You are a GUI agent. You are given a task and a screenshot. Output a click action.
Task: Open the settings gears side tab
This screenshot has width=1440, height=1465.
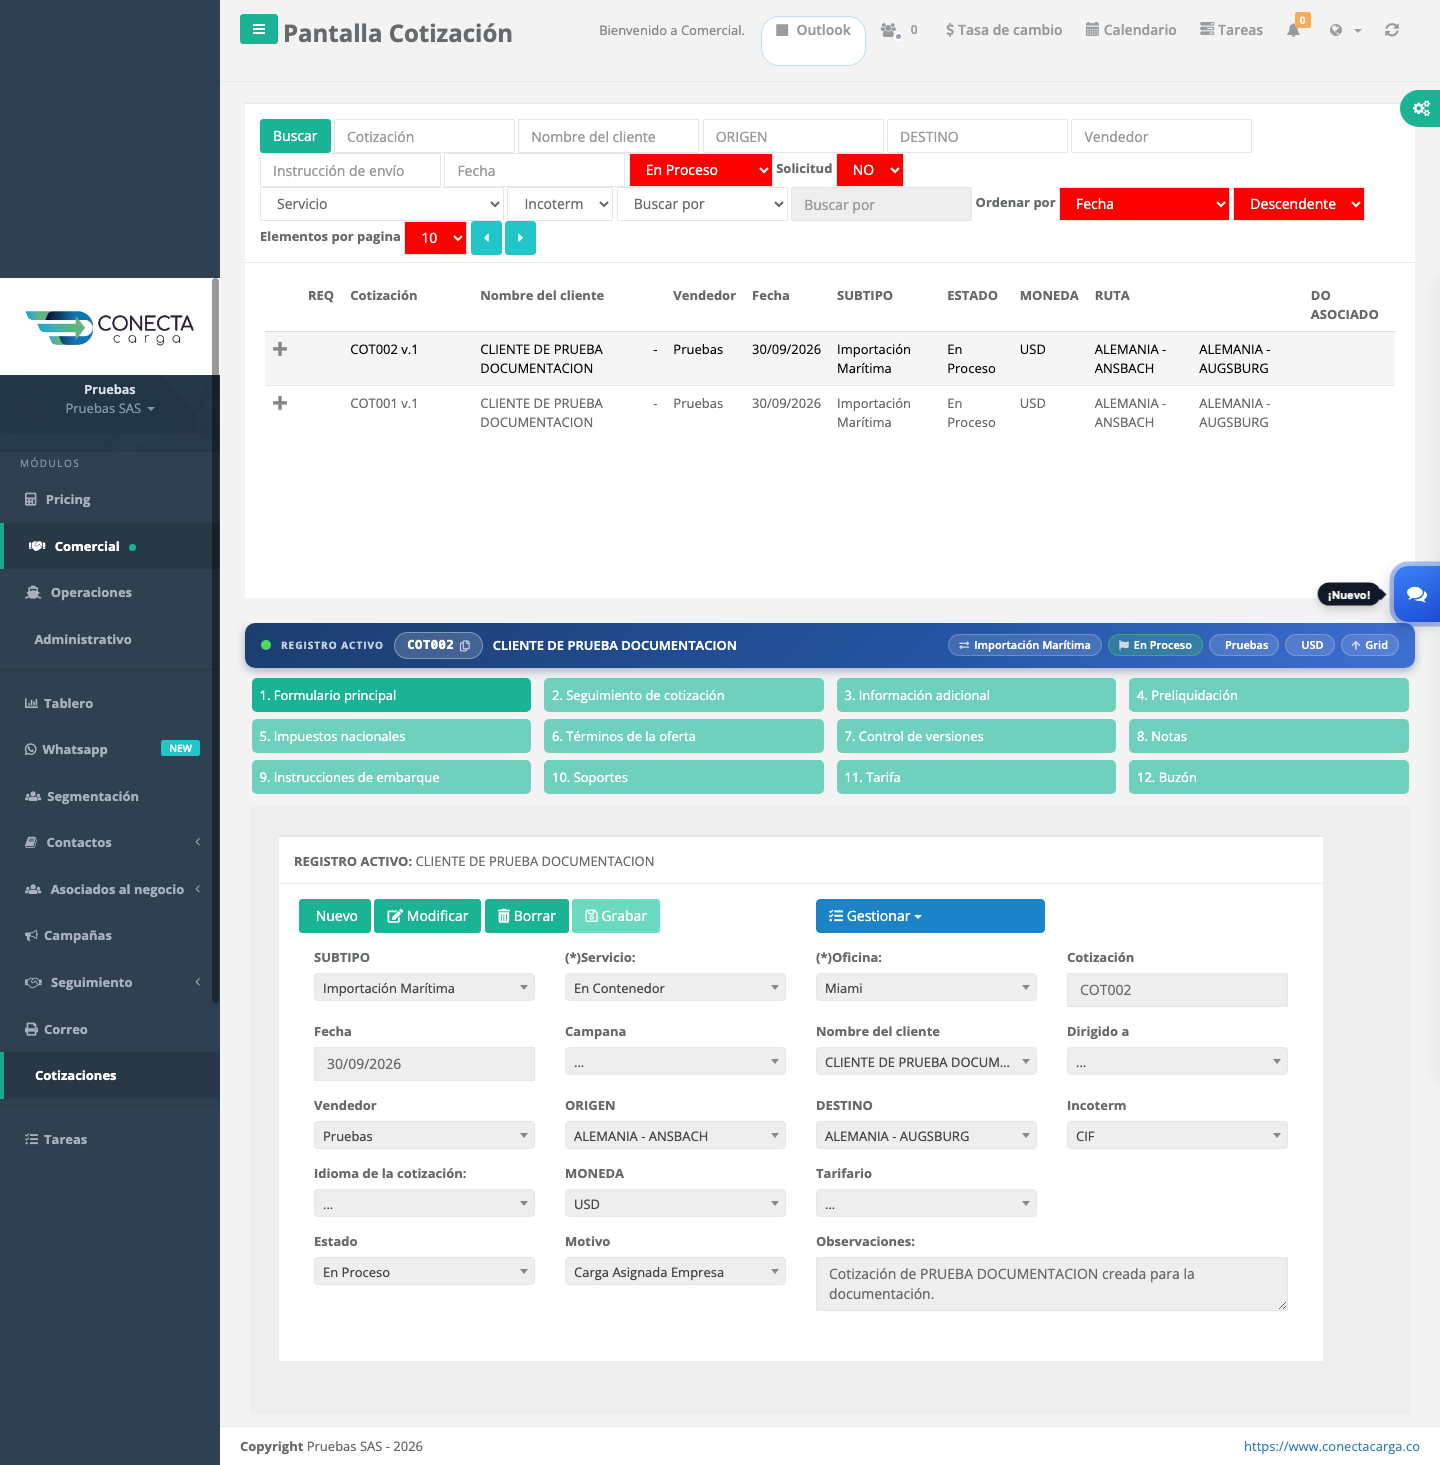tap(1420, 108)
